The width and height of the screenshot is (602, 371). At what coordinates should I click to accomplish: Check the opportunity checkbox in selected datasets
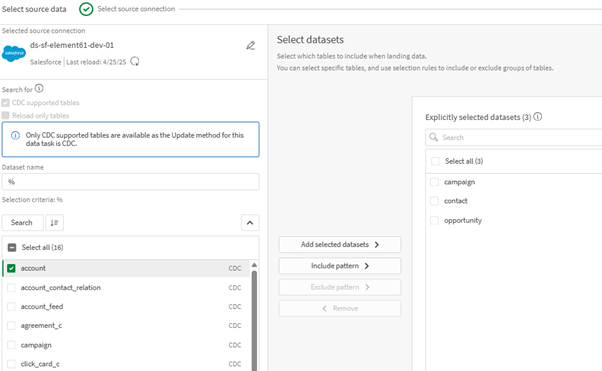tap(434, 220)
